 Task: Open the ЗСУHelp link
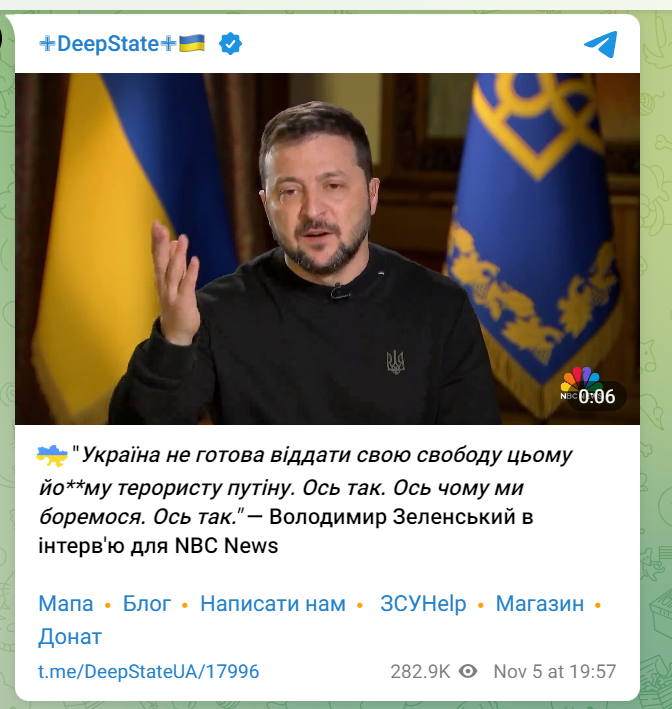point(423,604)
